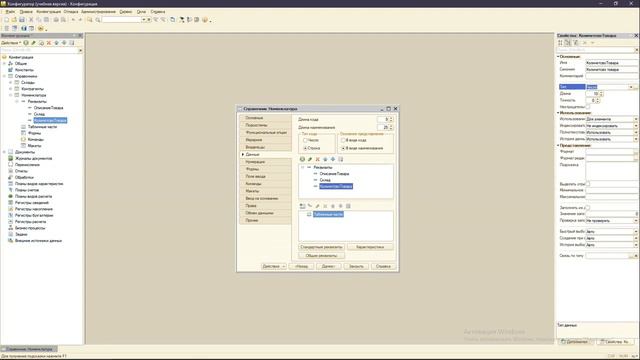640x360 pixels.
Task: Collapse the "Номенклатура" node in the configuration tree
Action: pyautogui.click(x=11, y=95)
